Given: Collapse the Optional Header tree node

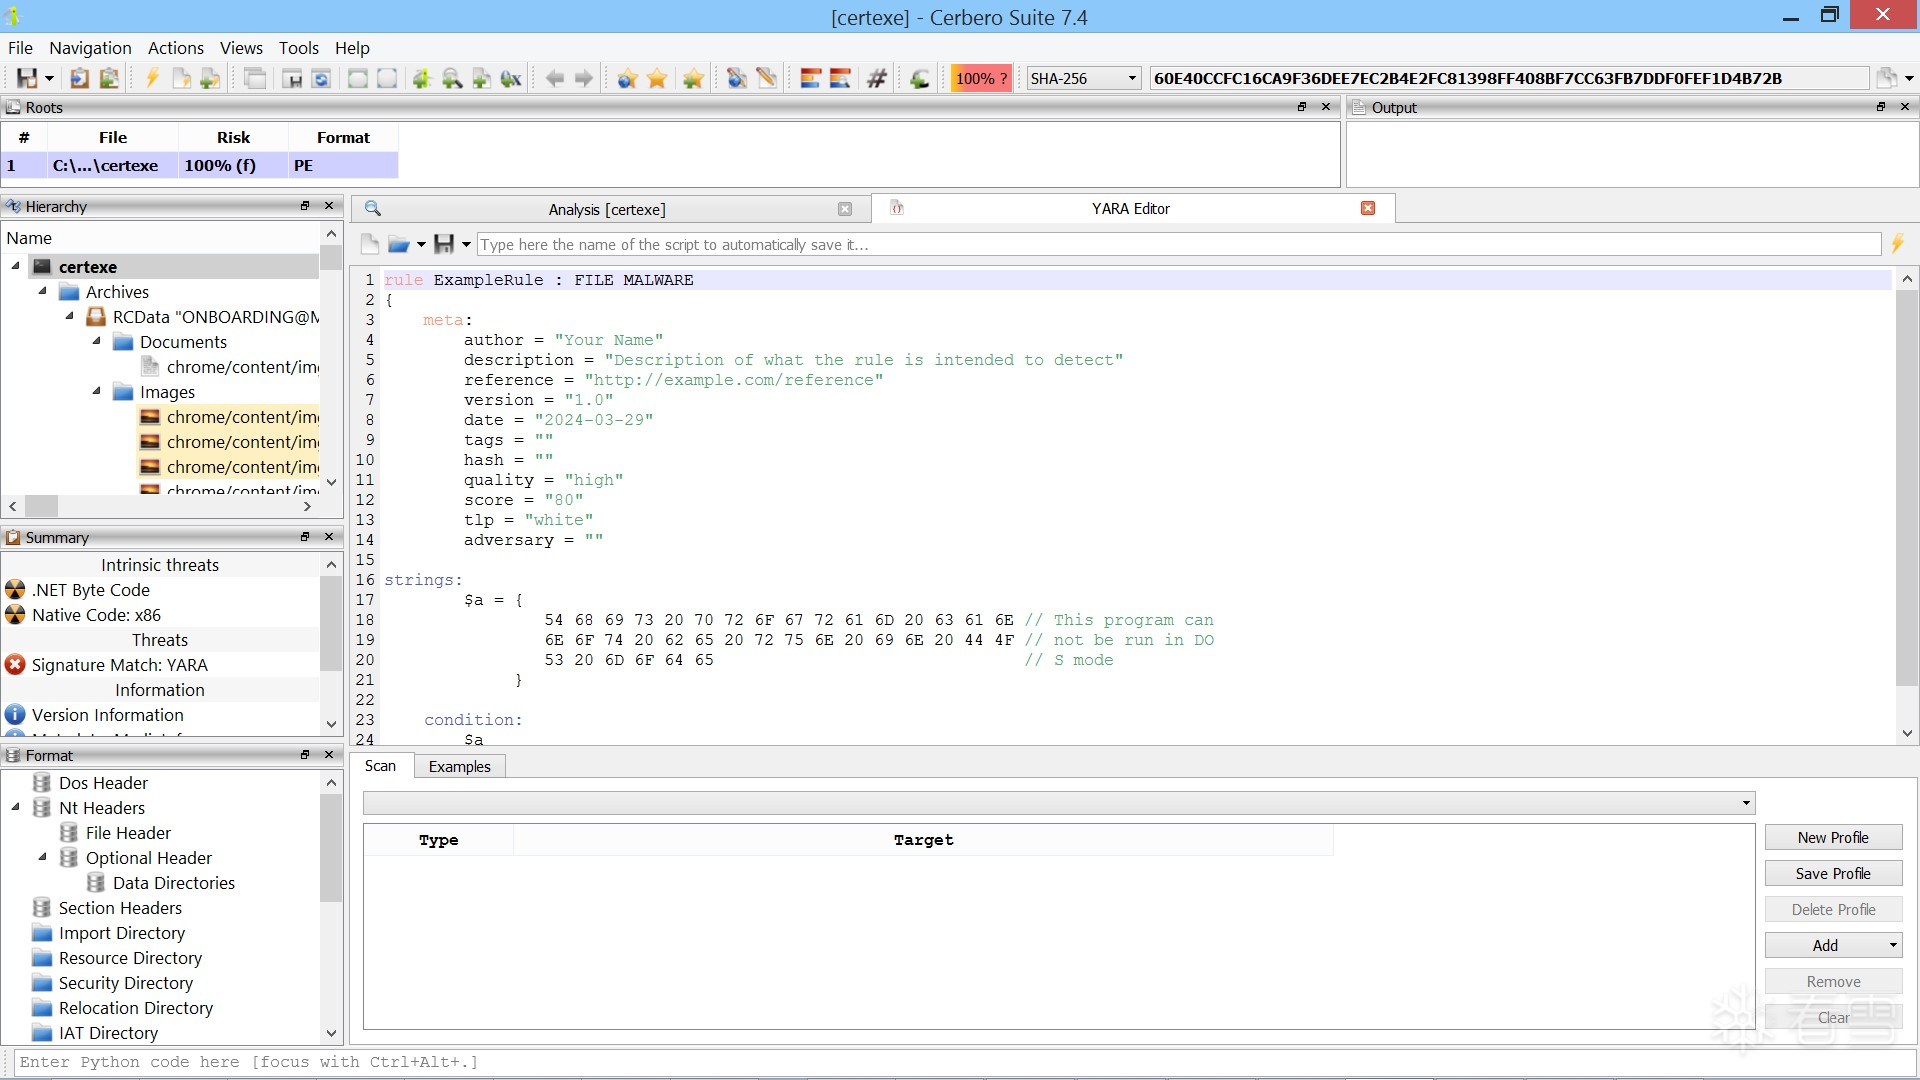Looking at the screenshot, I should pyautogui.click(x=42, y=857).
